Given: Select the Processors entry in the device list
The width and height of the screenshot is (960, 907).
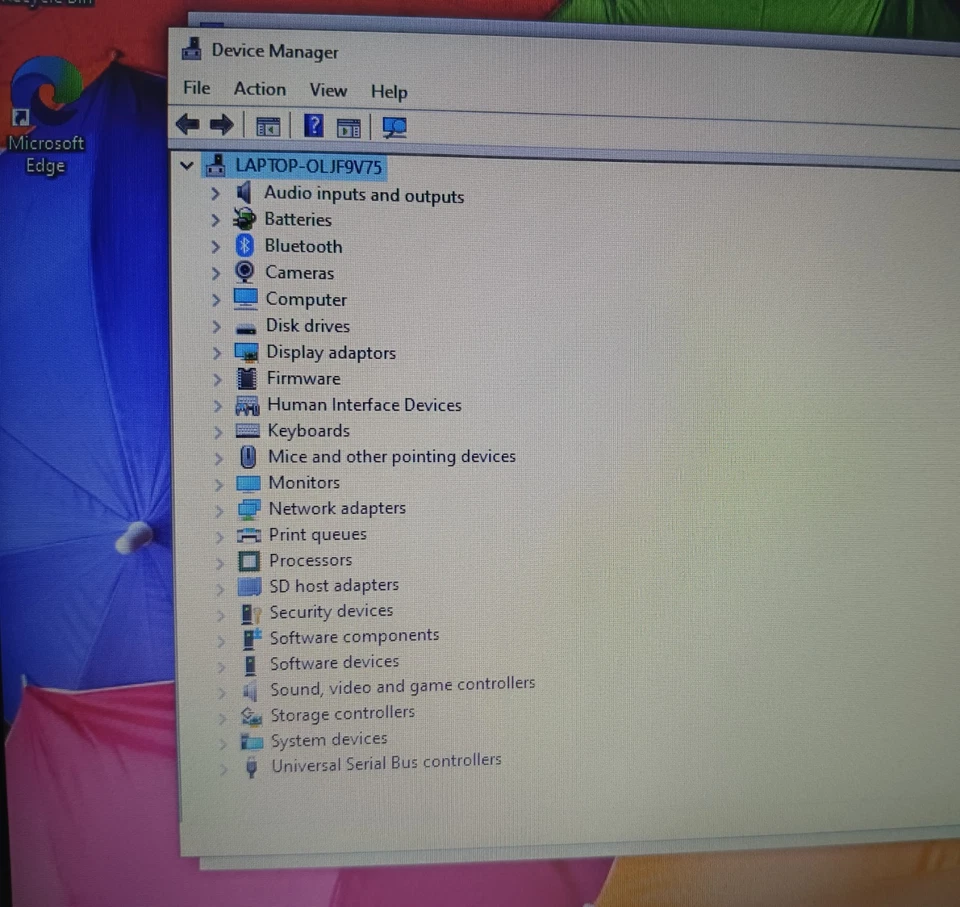Looking at the screenshot, I should pyautogui.click(x=310, y=560).
